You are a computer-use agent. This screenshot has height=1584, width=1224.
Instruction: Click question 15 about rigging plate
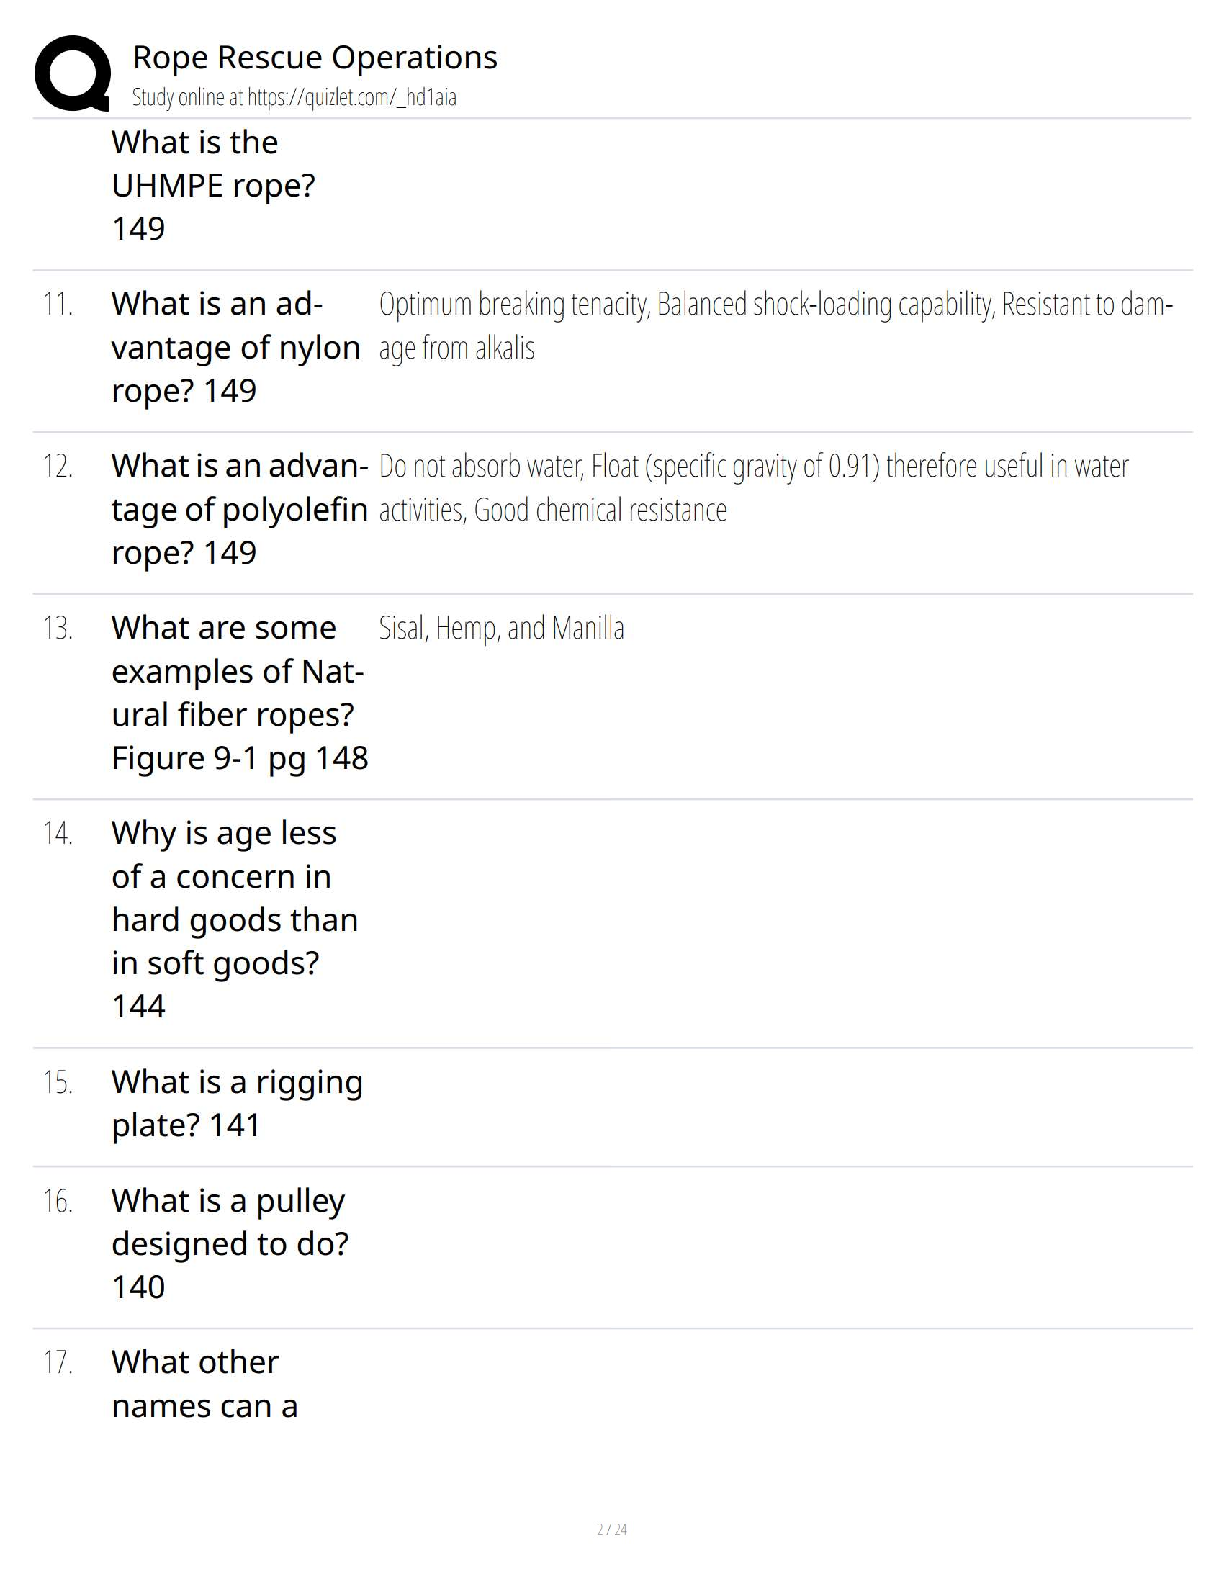(x=237, y=1103)
